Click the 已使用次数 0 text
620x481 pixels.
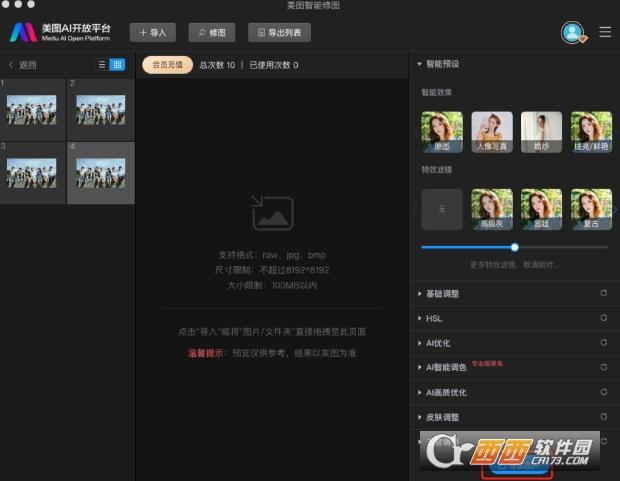pos(274,65)
